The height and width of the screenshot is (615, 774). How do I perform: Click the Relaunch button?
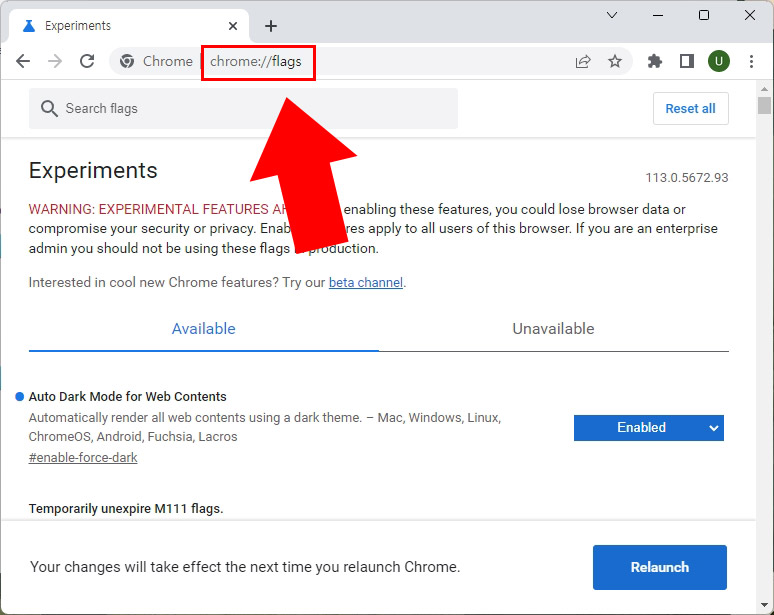tap(659, 567)
